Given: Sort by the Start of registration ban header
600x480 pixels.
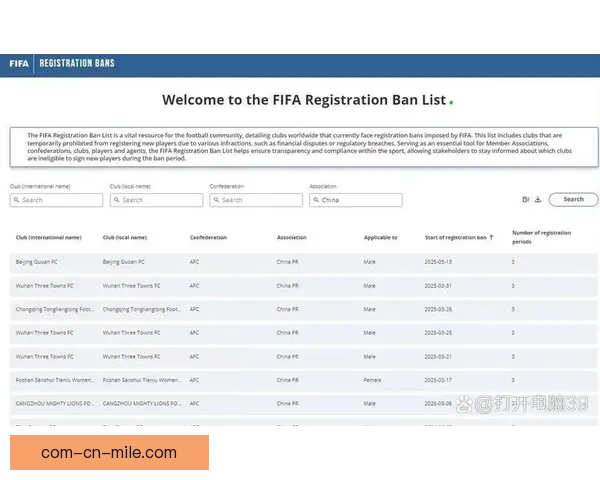Looking at the screenshot, I should 456,237.
